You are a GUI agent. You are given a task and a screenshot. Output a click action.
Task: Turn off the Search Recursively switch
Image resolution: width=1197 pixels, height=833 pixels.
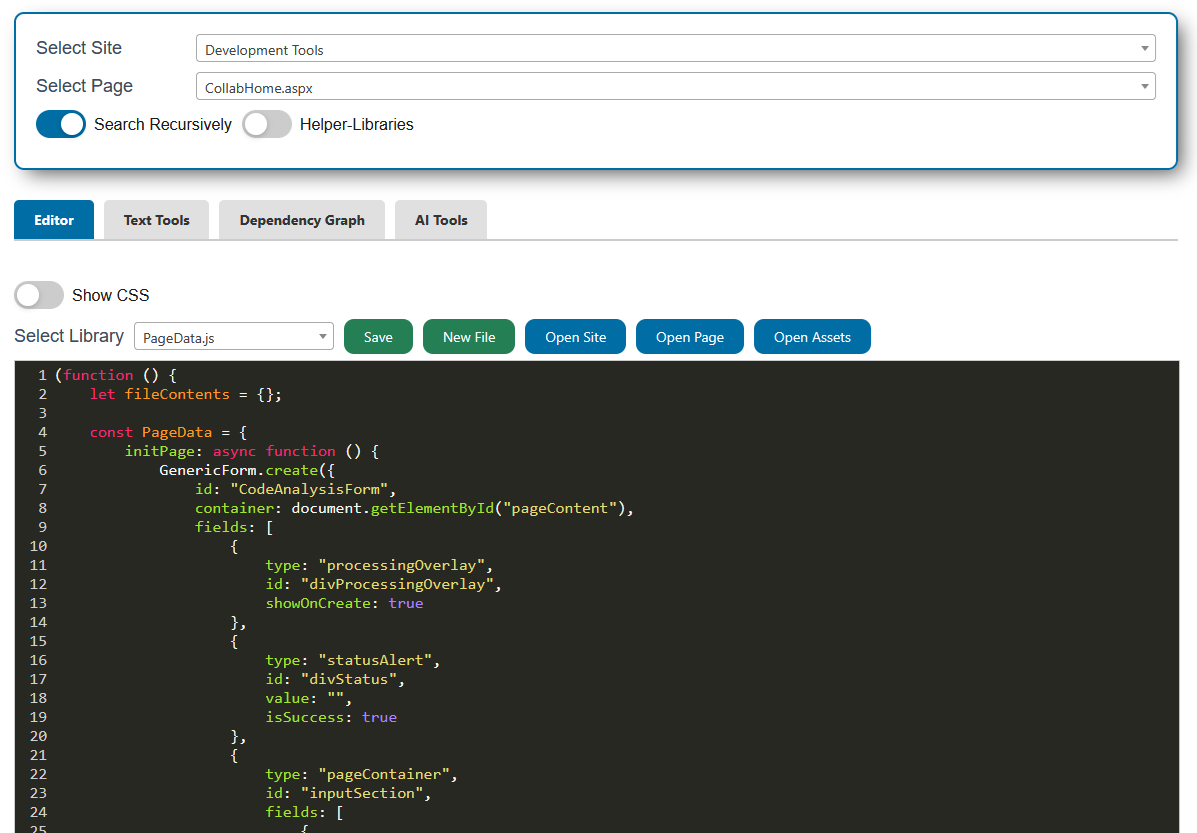click(61, 124)
